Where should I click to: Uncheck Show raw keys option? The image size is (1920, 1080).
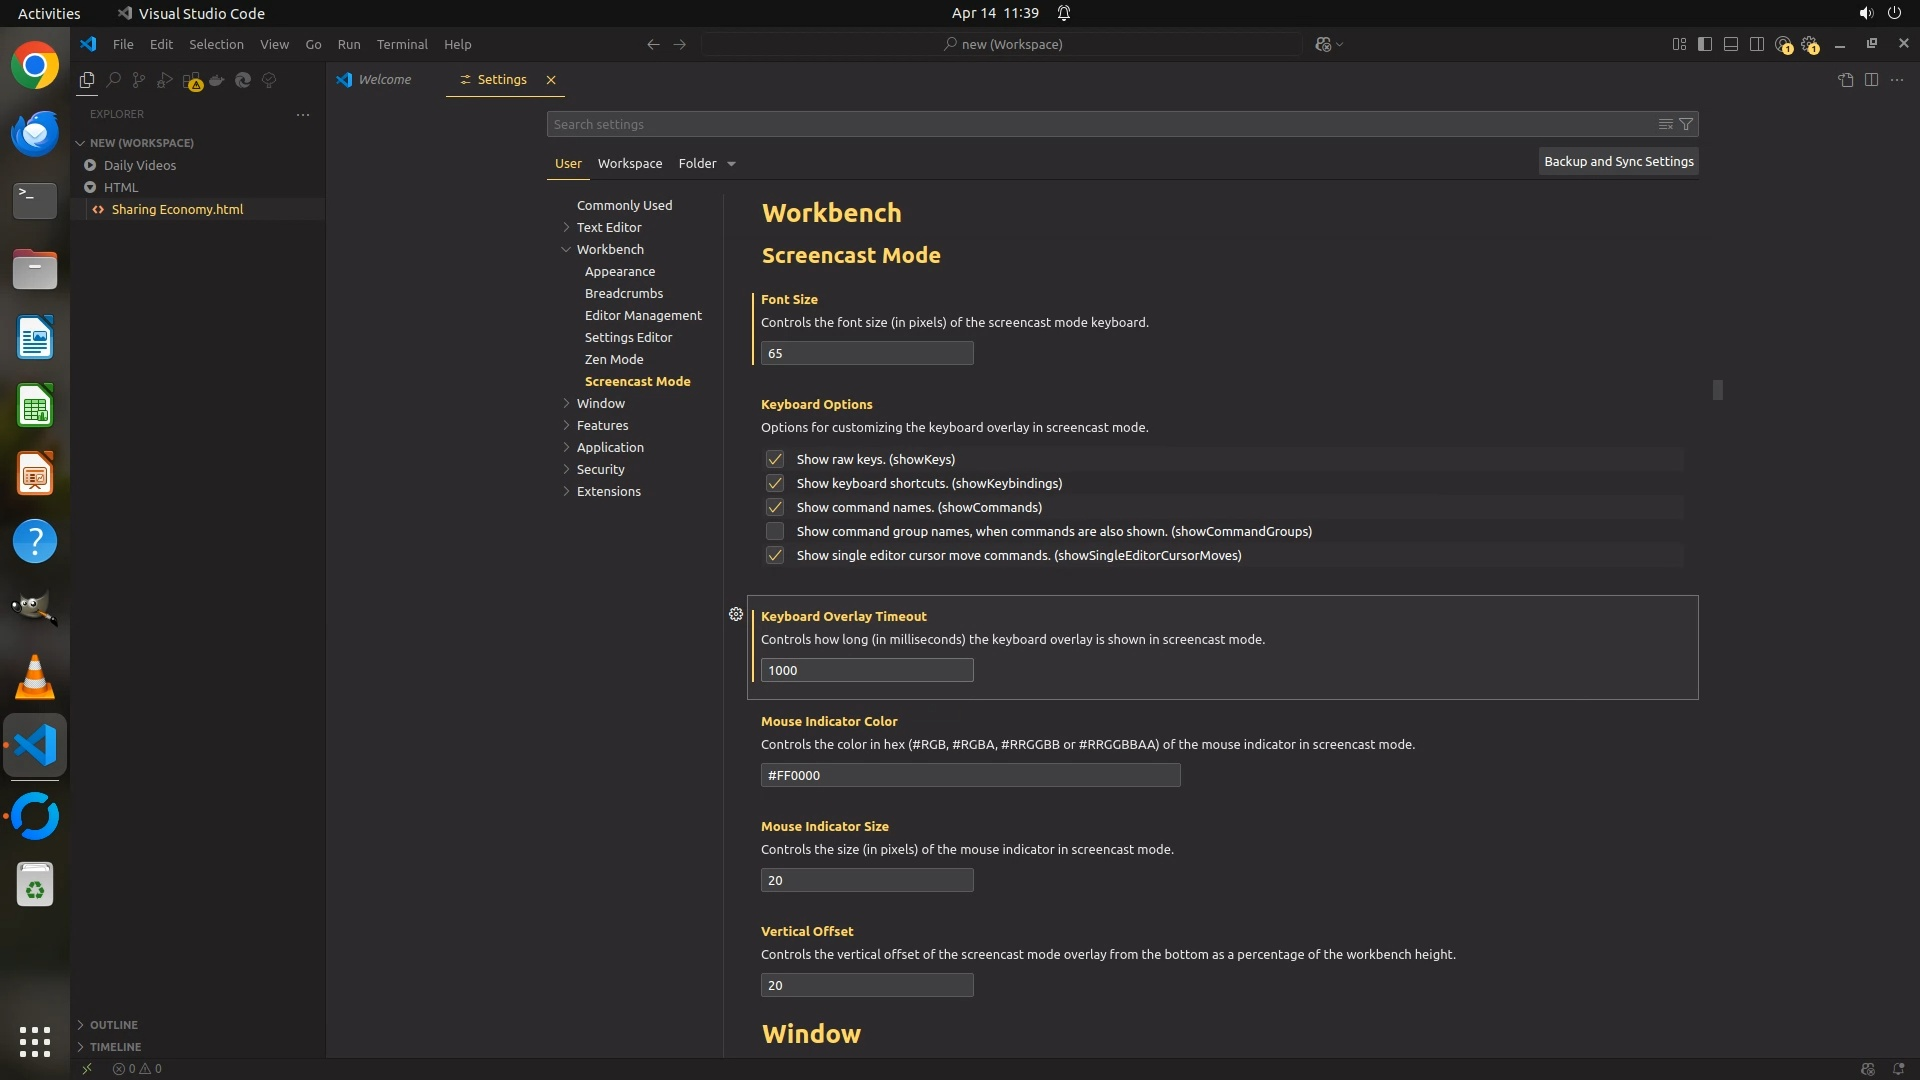775,459
